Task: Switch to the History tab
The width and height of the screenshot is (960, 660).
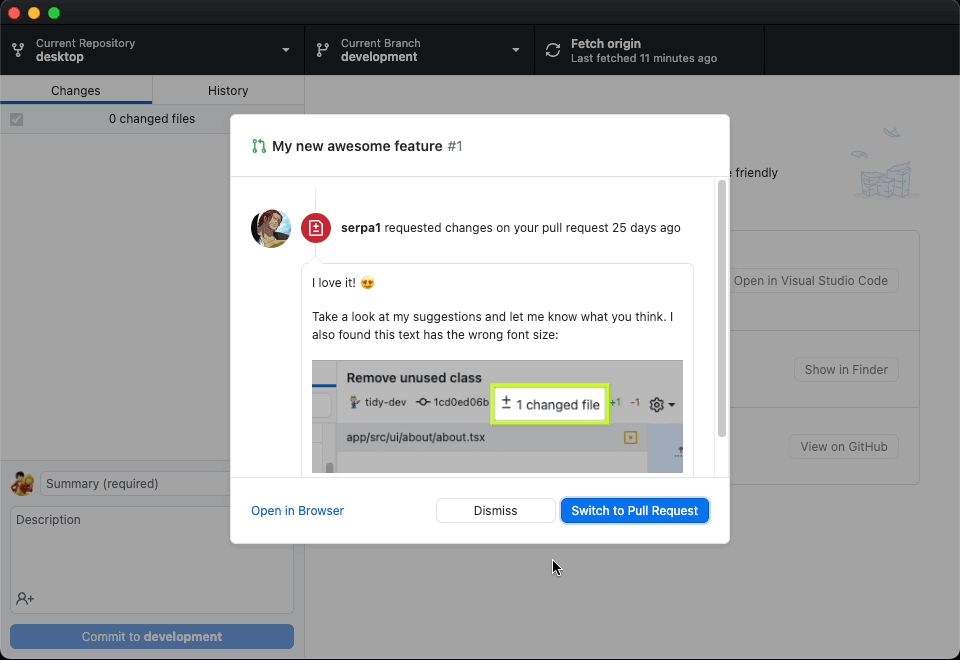Action: pyautogui.click(x=228, y=91)
